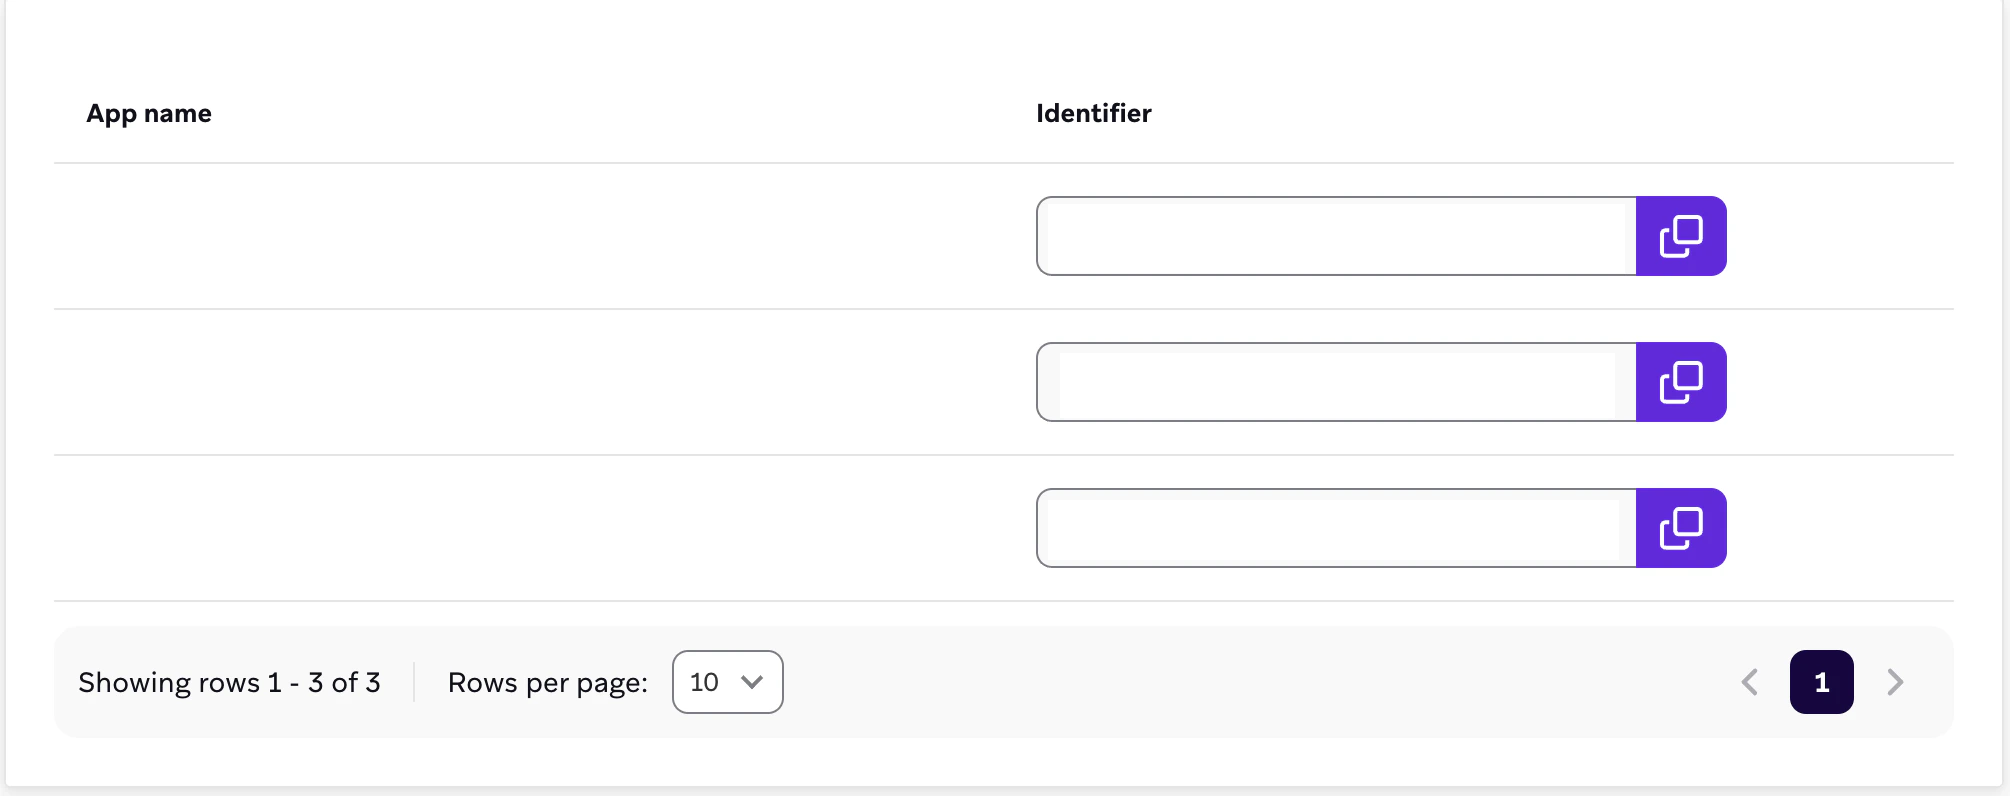Expand the page size selector showing 10
The height and width of the screenshot is (796, 2010).
click(727, 682)
